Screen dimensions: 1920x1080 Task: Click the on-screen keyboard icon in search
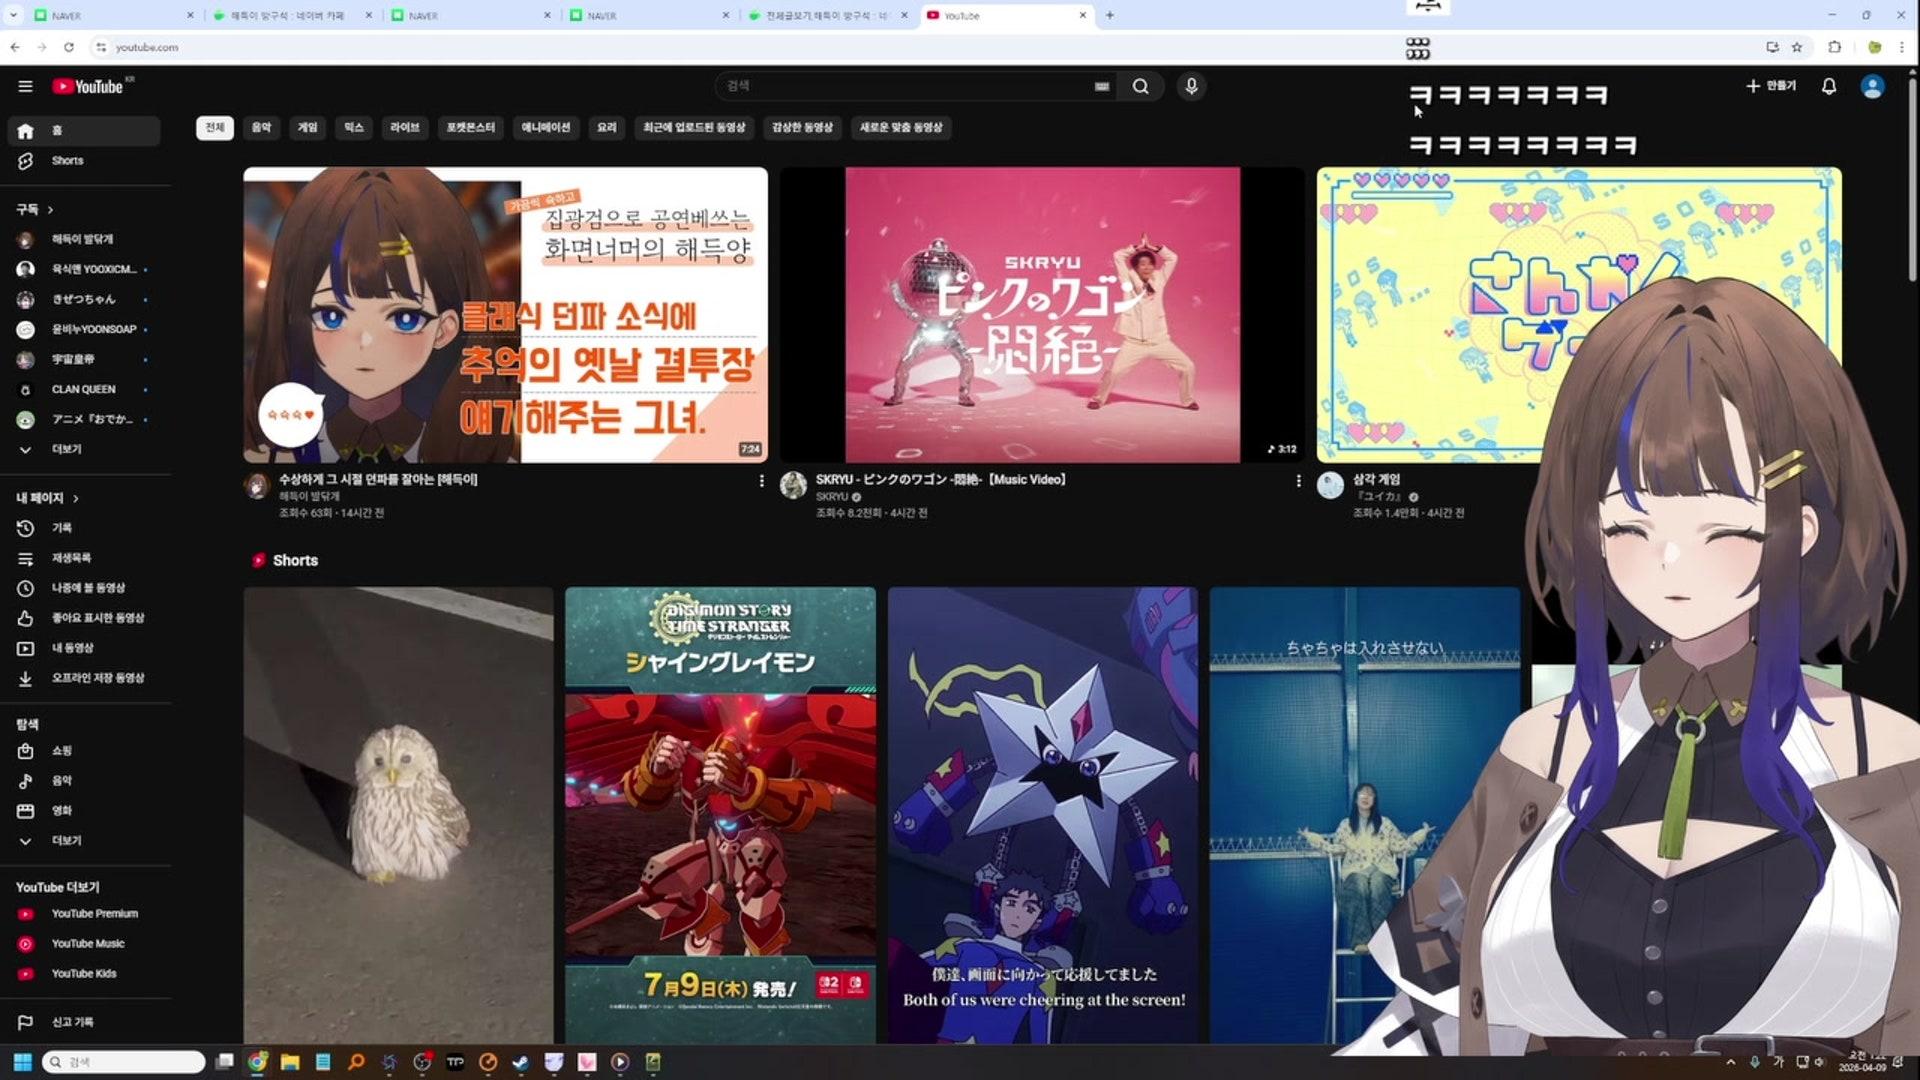pos(1101,86)
